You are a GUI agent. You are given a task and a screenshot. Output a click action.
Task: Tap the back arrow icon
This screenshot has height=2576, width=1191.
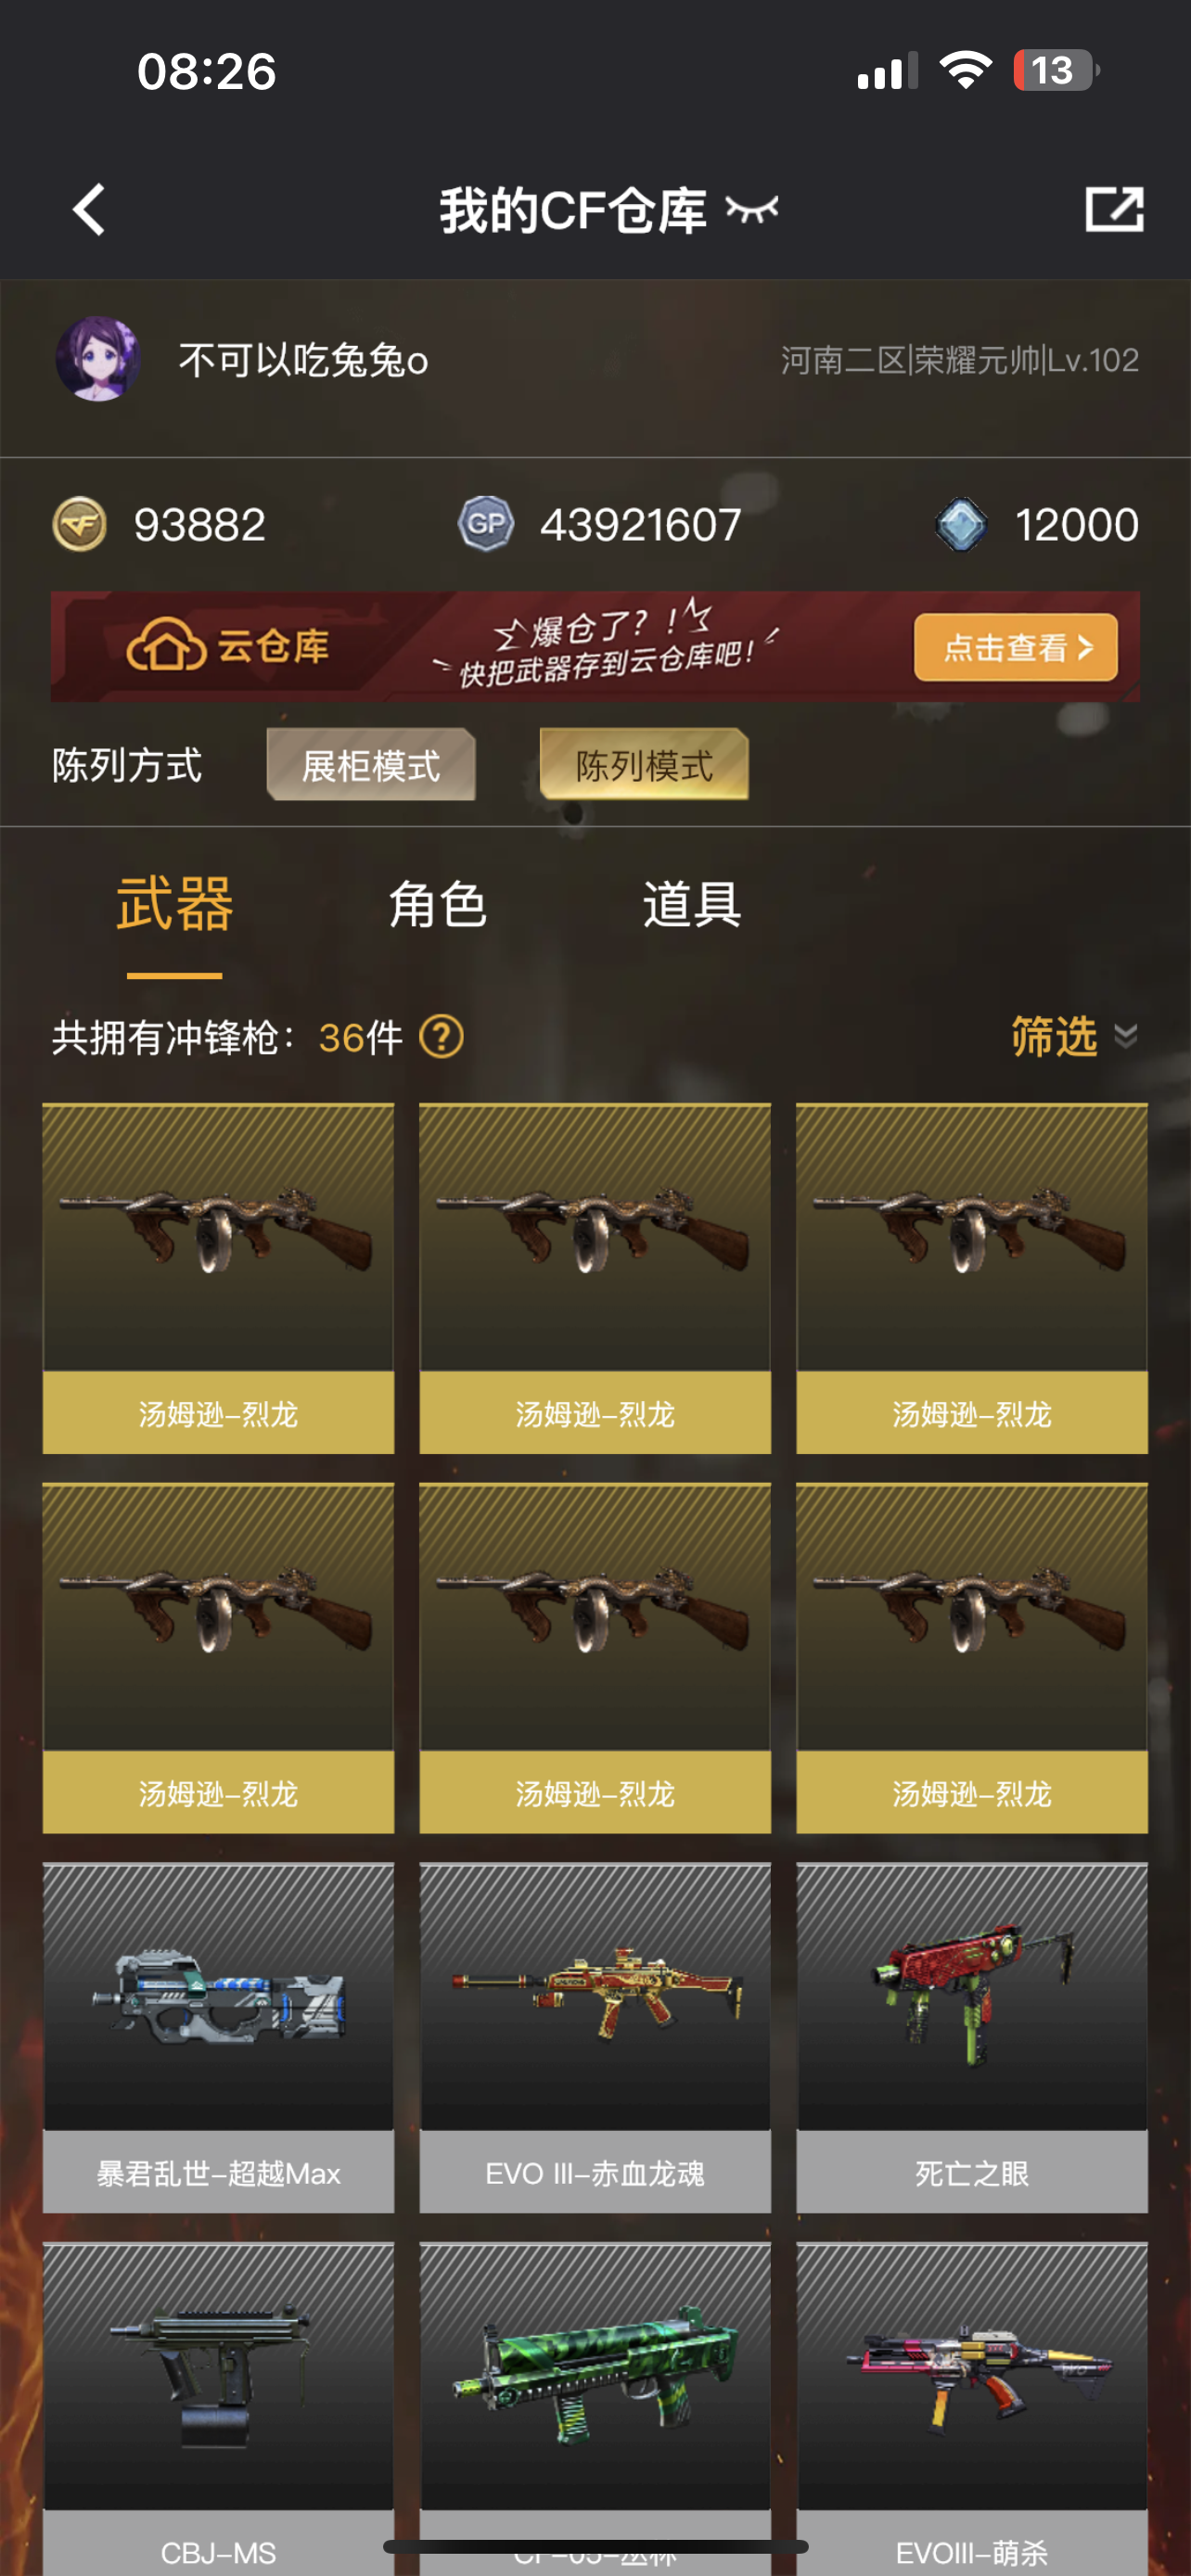tap(90, 210)
